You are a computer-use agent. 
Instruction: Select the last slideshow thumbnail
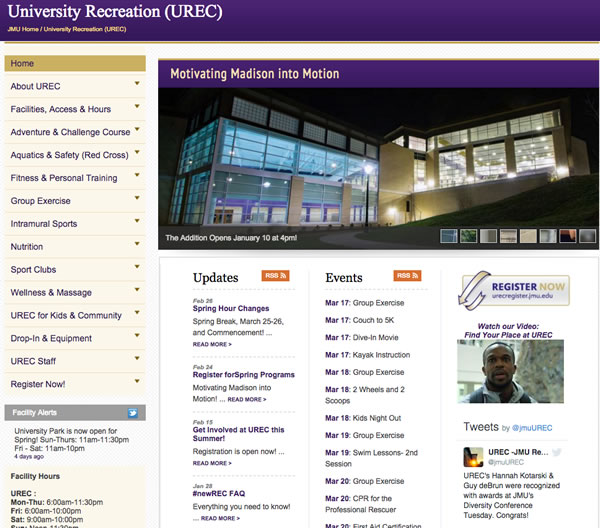point(587,236)
